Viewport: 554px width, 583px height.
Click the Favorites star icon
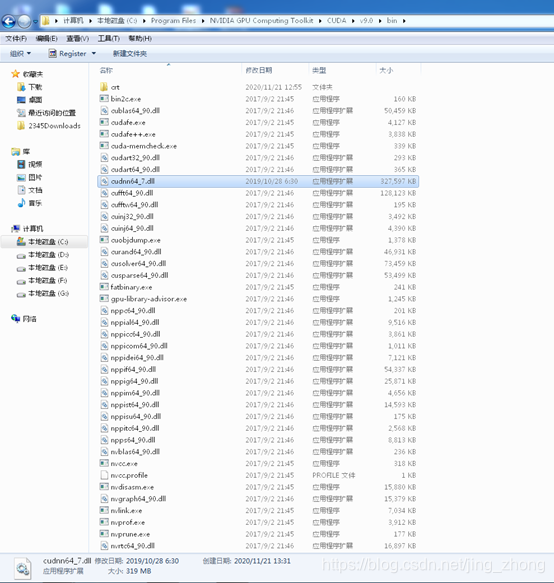coord(15,74)
